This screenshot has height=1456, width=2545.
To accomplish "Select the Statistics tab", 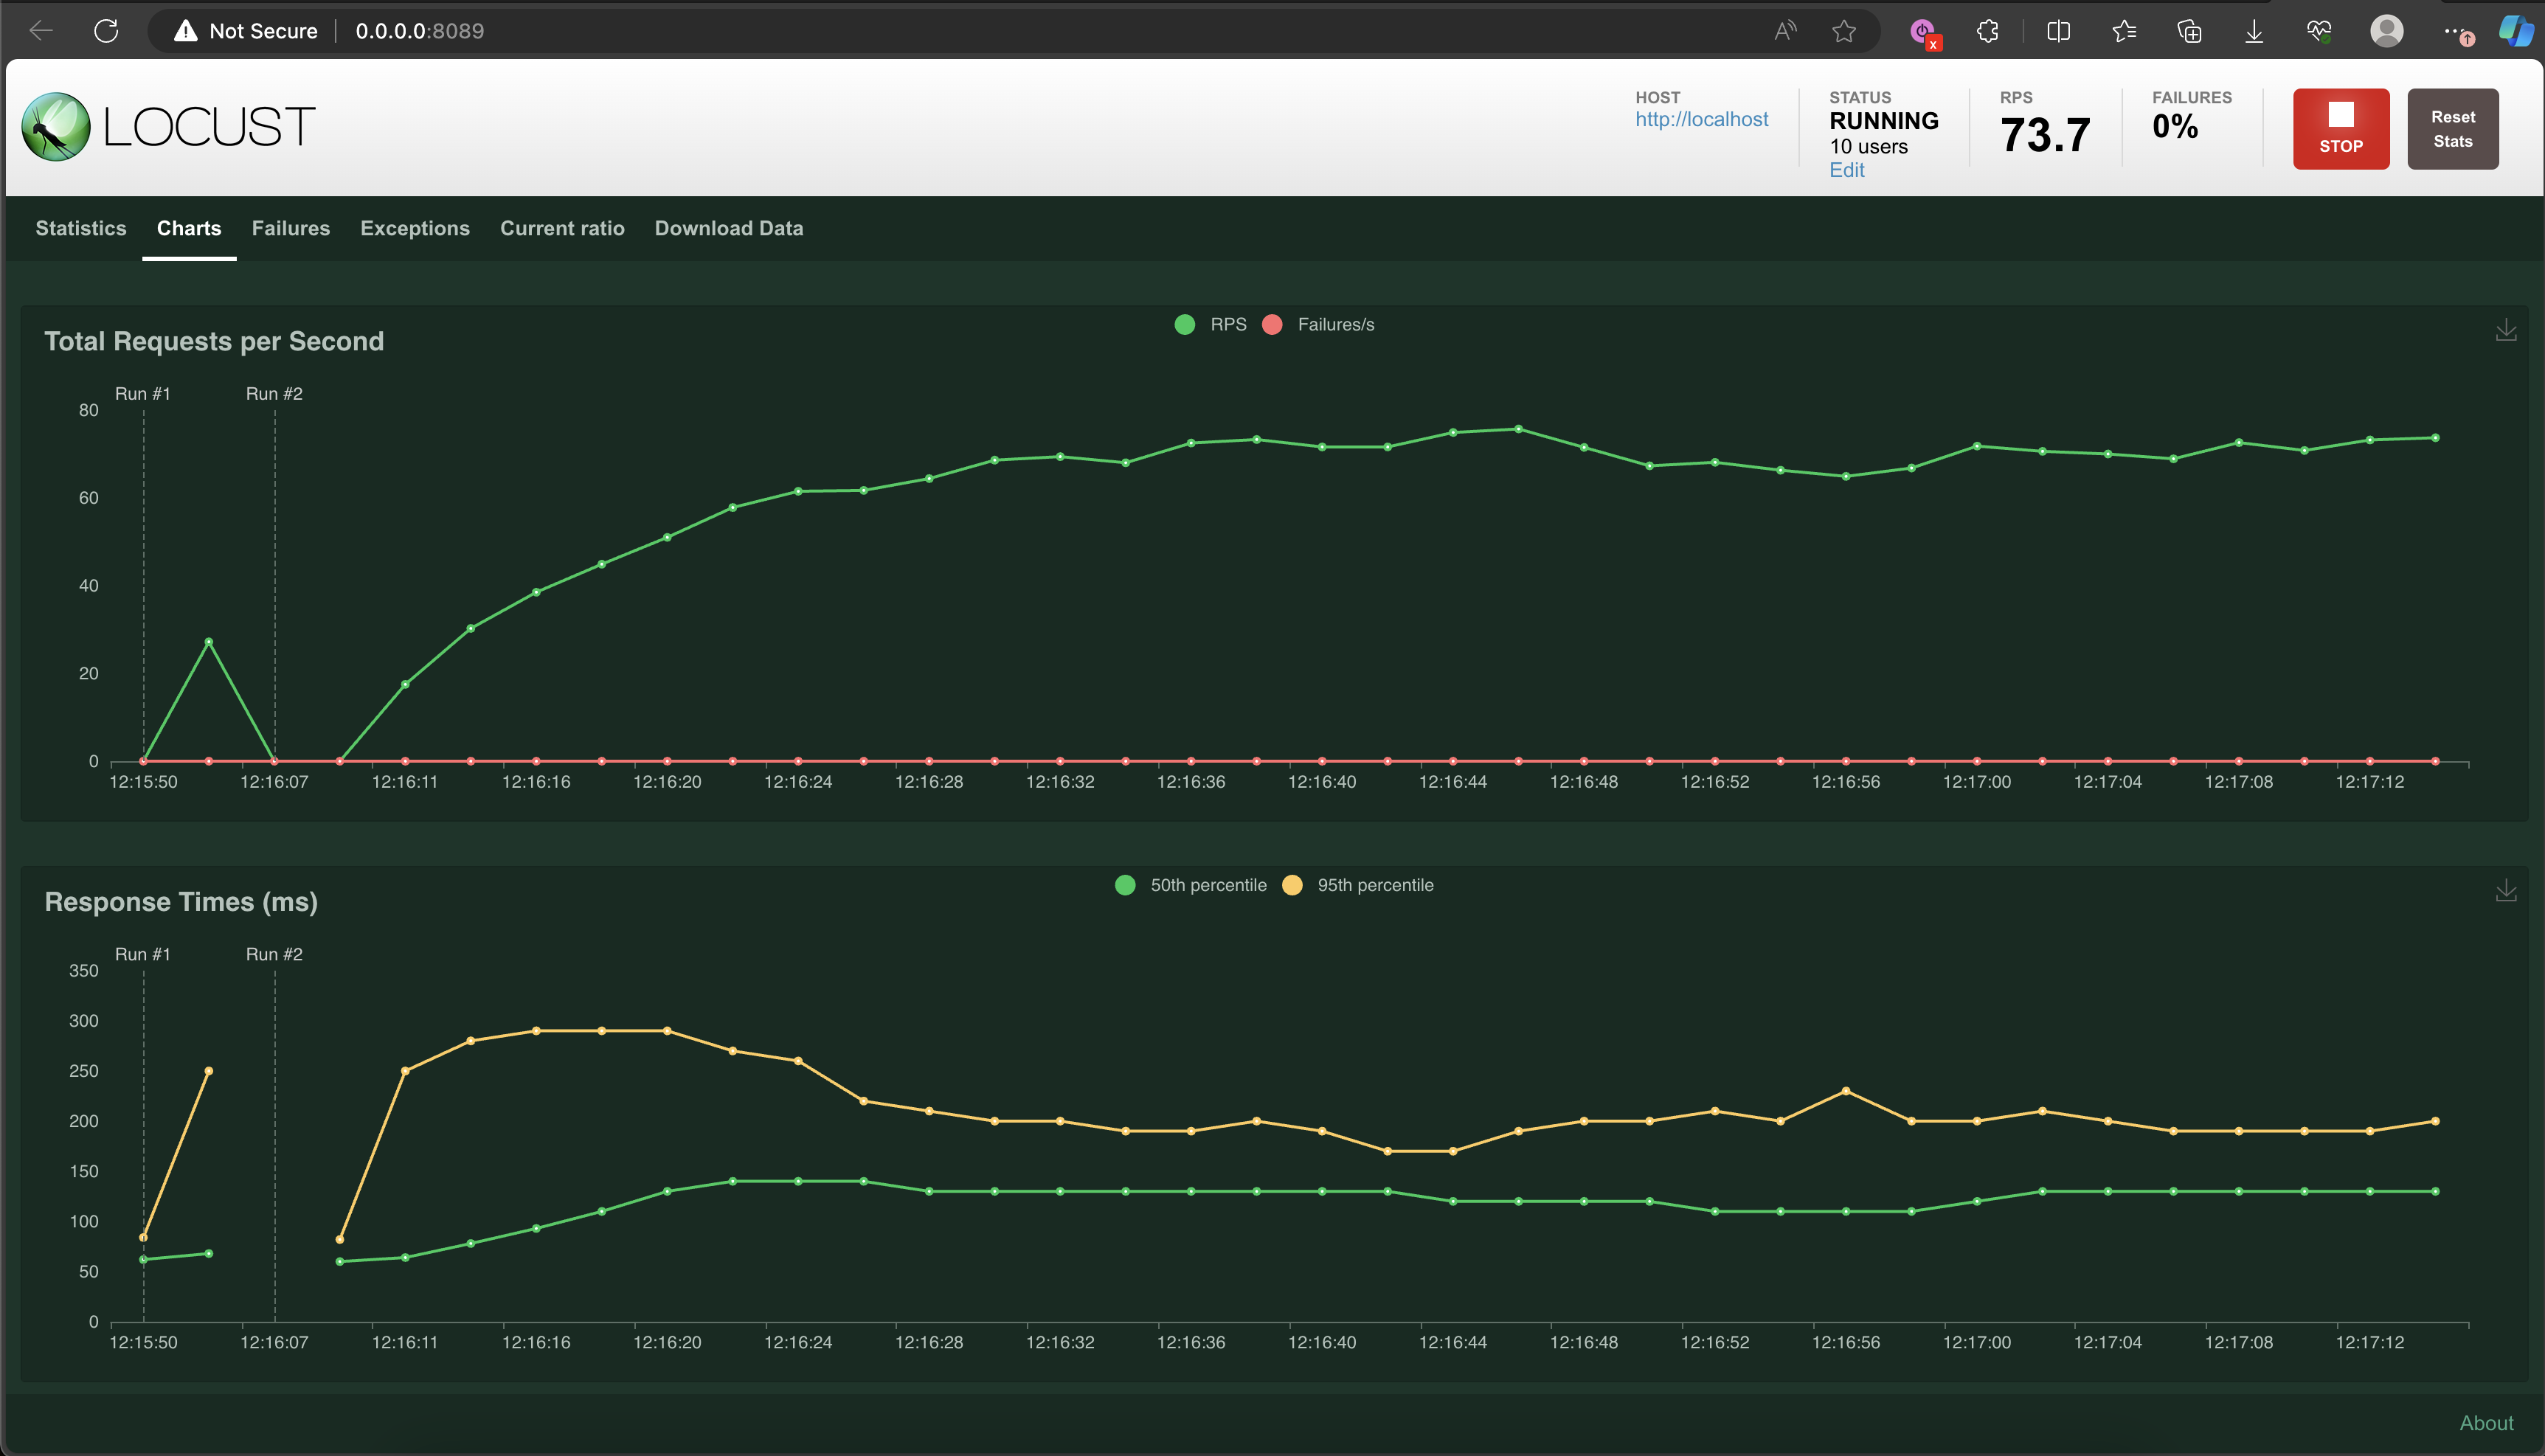I will click(80, 227).
